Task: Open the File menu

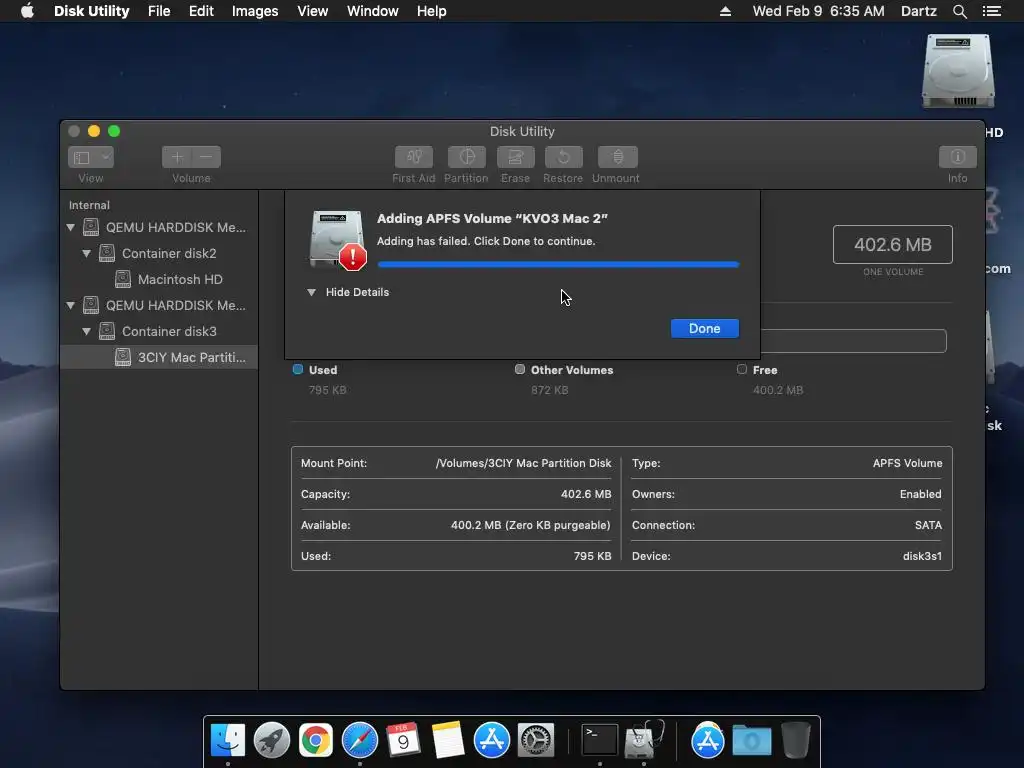Action: point(159,11)
